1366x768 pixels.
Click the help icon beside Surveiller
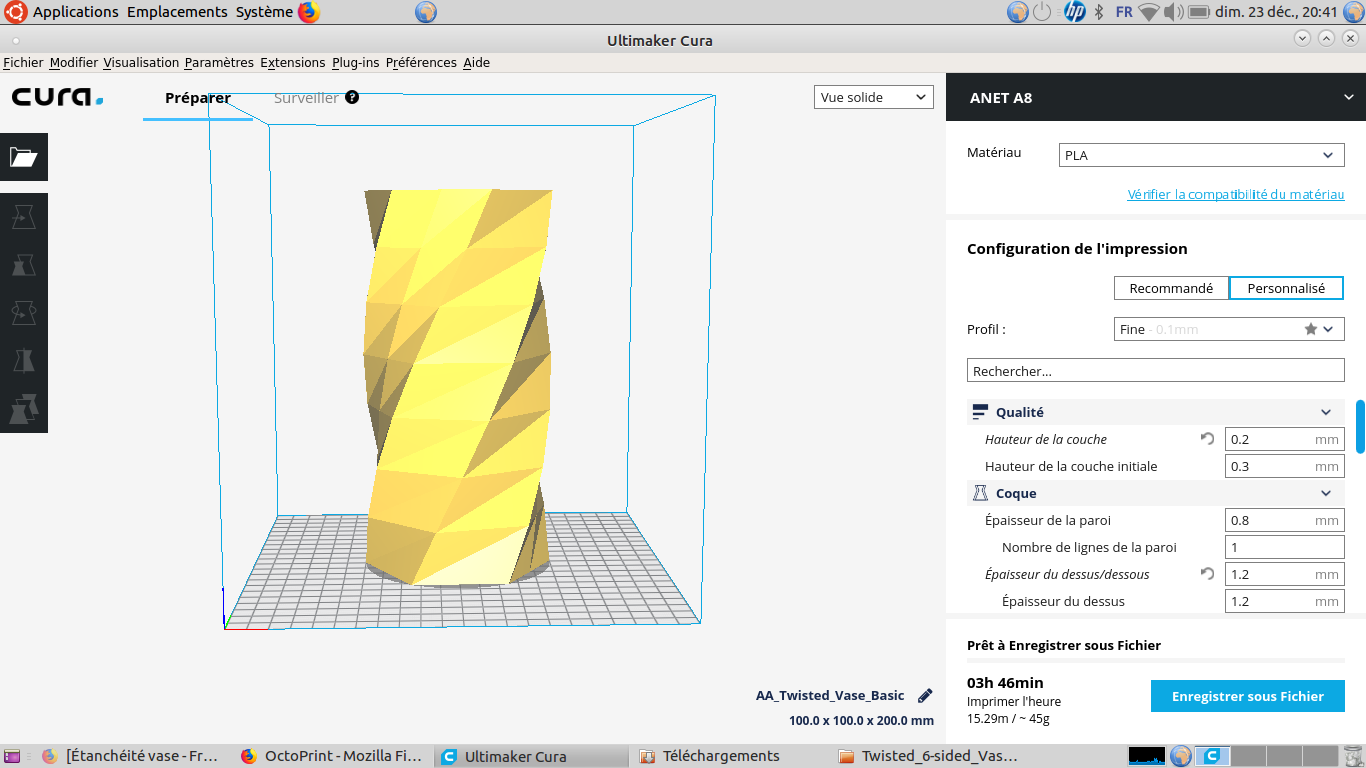352,98
